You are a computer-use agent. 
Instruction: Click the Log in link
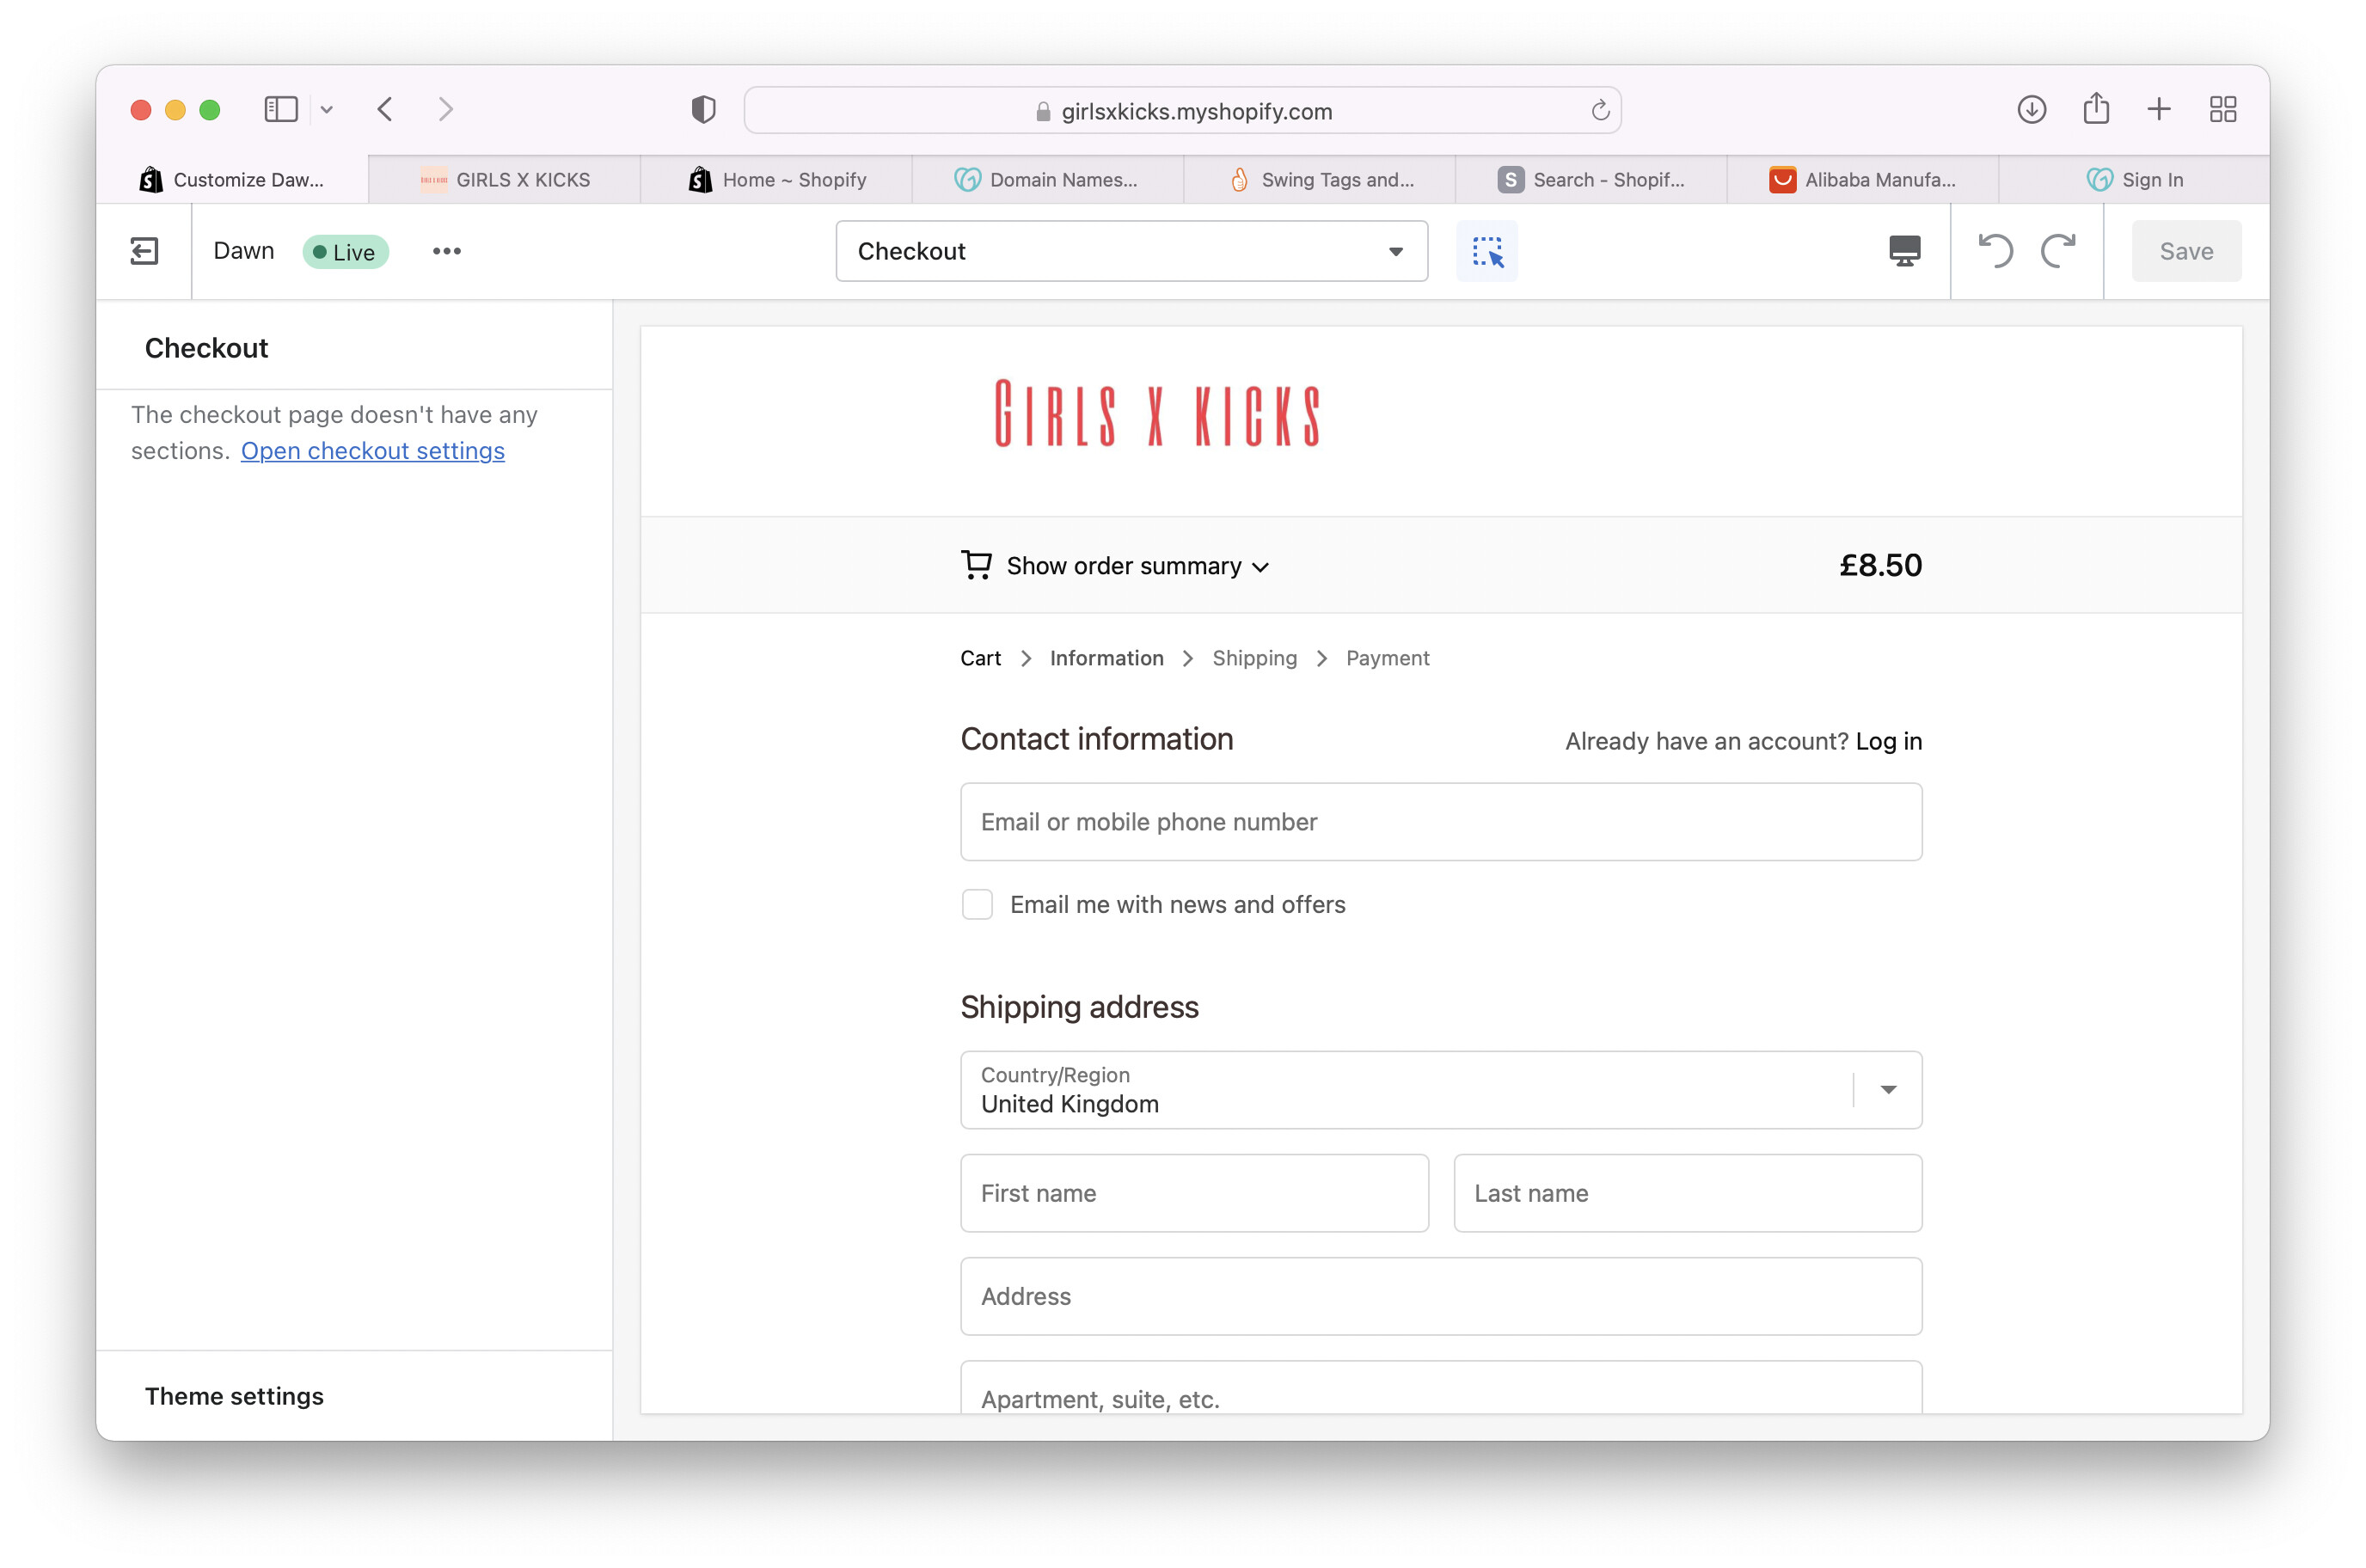click(x=1888, y=741)
